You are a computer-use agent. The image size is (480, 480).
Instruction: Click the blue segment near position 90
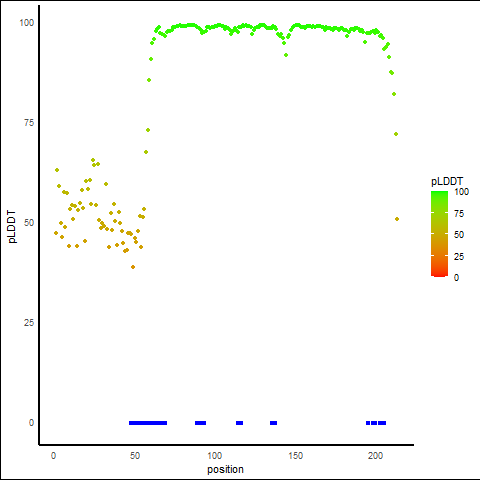coord(200,423)
